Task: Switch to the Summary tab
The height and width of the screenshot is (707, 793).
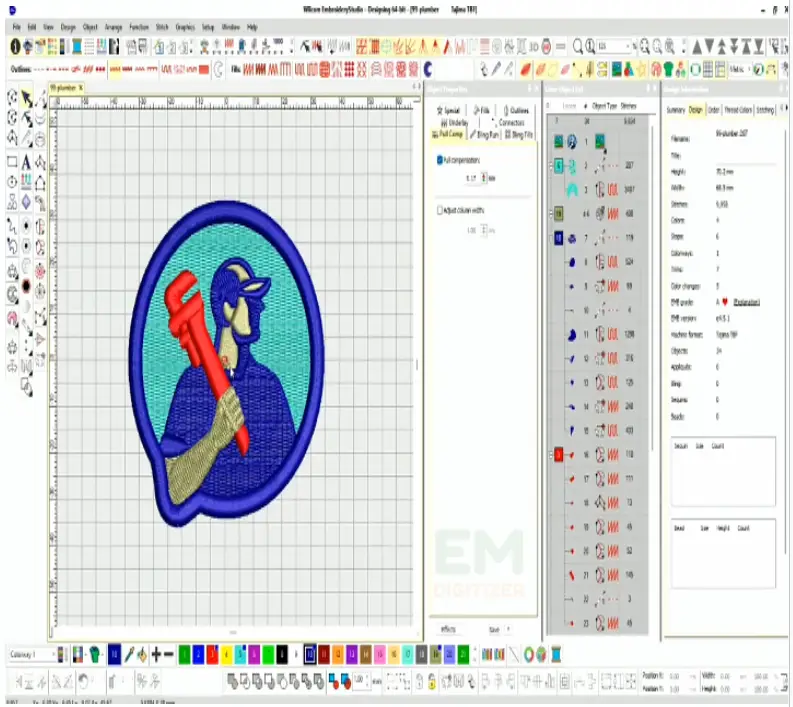Action: click(676, 110)
